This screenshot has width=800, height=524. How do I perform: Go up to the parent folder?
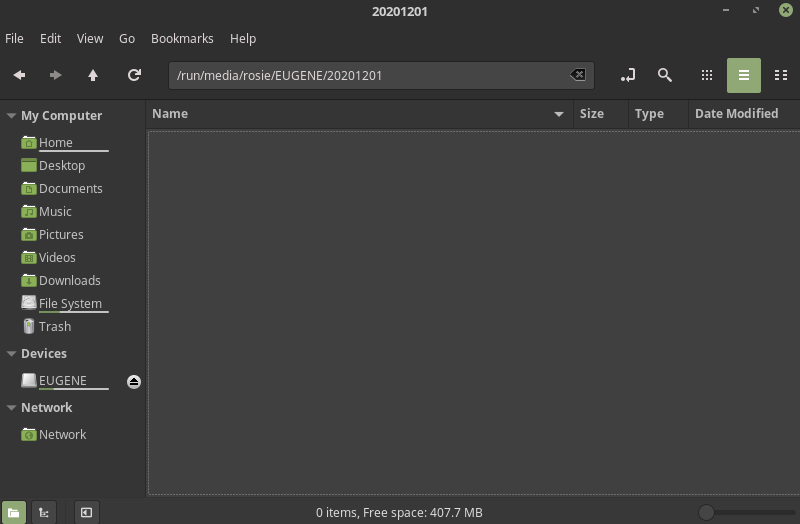[x=93, y=76]
